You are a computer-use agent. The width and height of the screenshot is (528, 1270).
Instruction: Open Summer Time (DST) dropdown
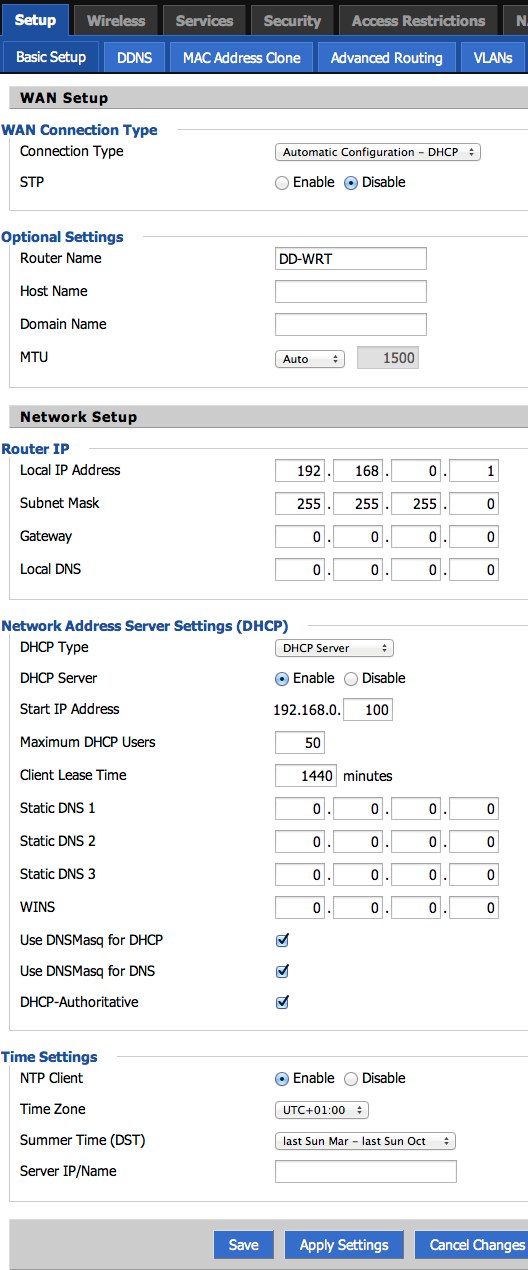(365, 1141)
